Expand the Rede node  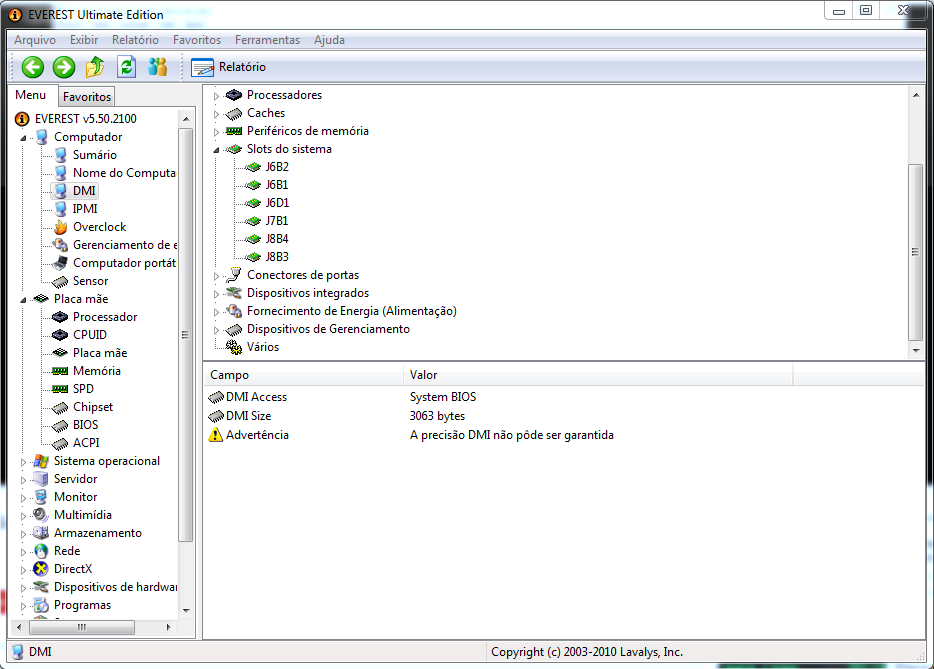pyautogui.click(x=23, y=552)
